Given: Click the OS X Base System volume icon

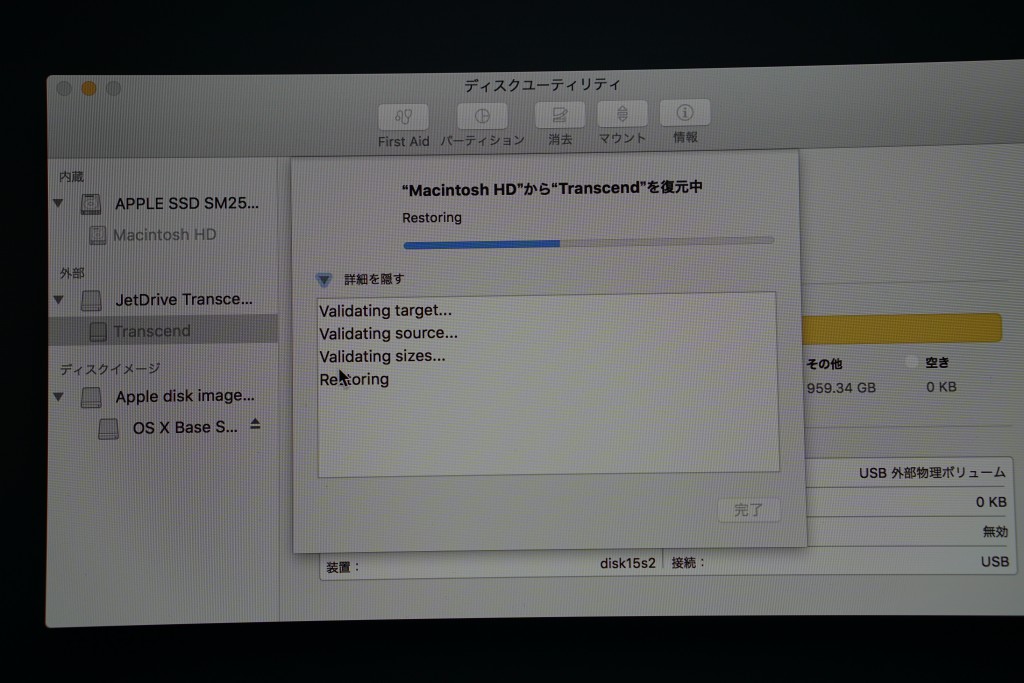Looking at the screenshot, I should pos(108,428).
